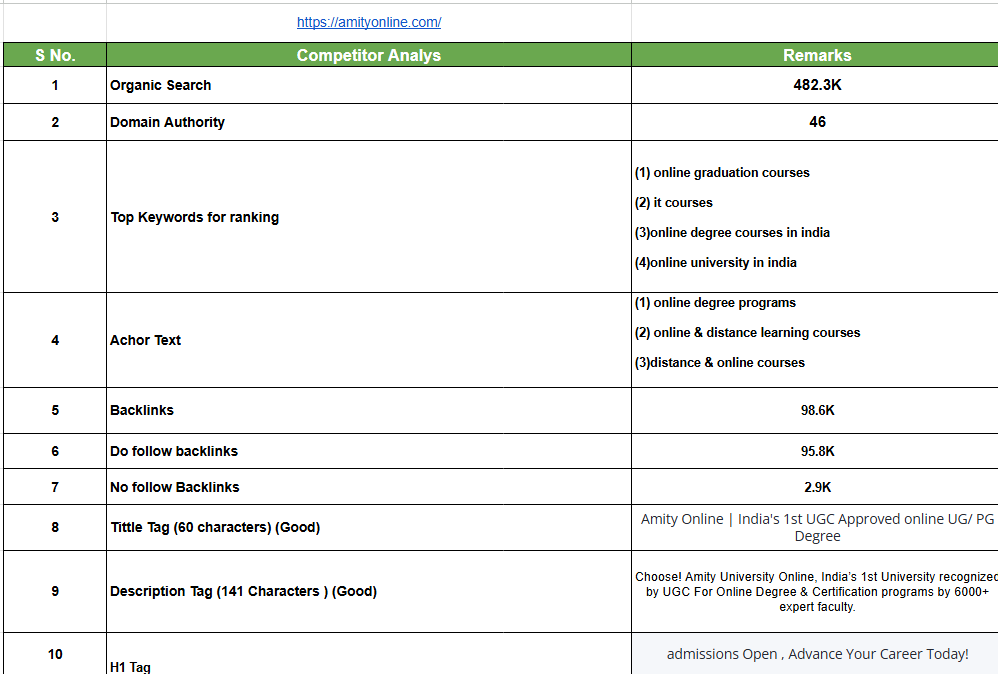Screen dimensions: 998x674
Task: Click the '482.3K' value cell
Action: click(815, 85)
